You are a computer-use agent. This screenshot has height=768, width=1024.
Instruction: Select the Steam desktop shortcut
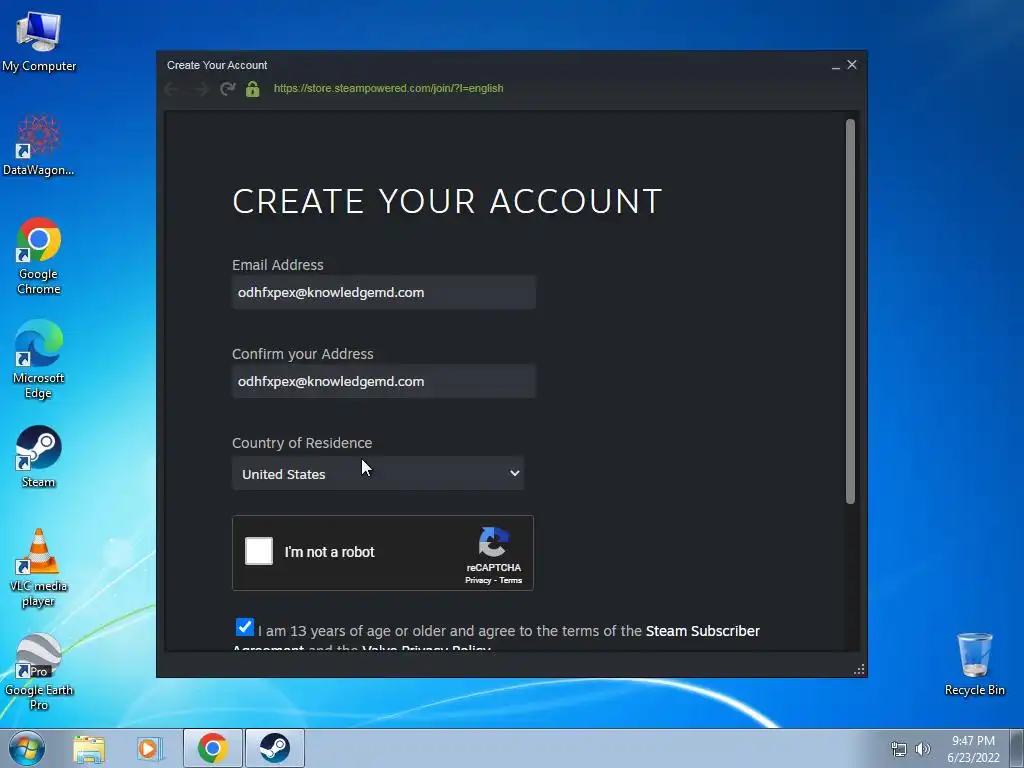pos(39,456)
